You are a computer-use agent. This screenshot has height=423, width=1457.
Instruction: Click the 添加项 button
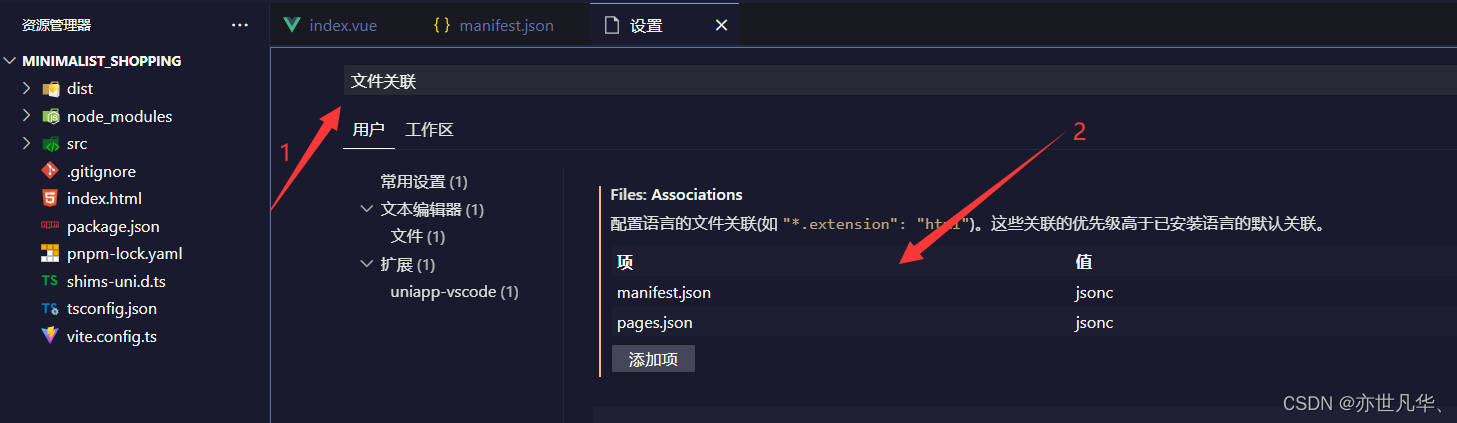653,359
